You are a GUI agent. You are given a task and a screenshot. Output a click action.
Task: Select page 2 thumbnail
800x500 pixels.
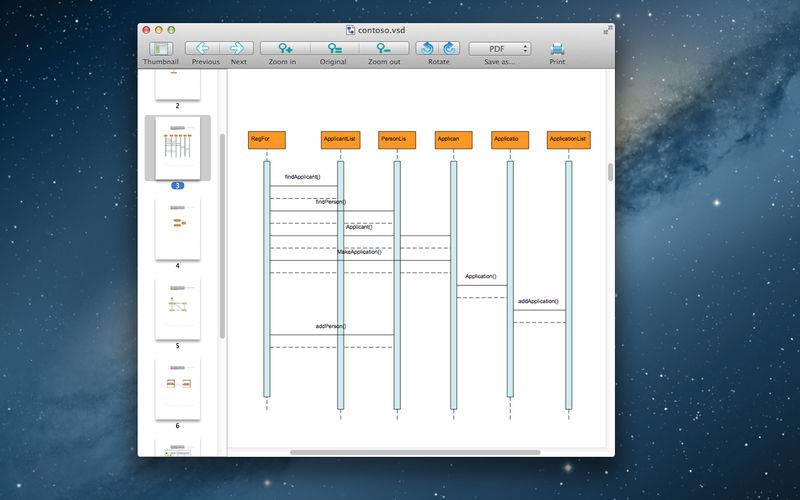point(178,85)
